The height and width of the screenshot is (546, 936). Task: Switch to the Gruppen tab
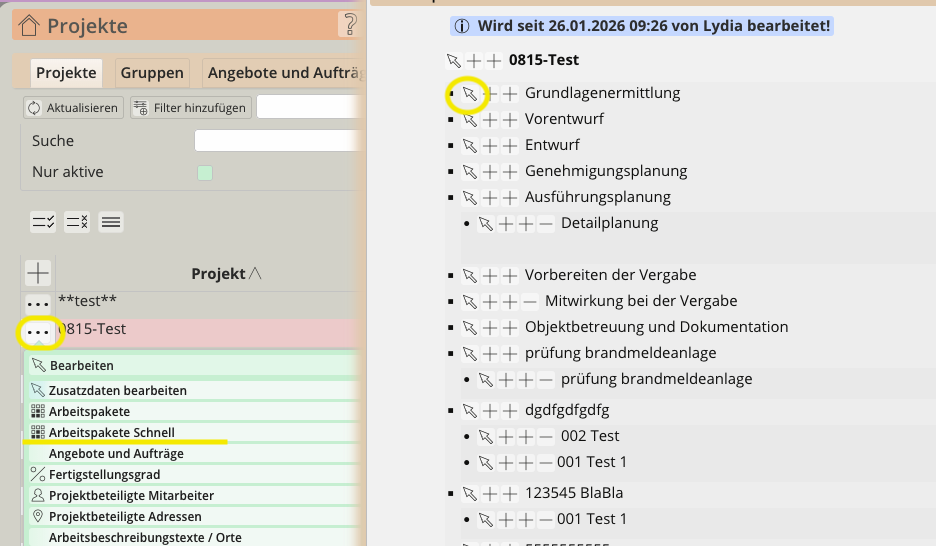point(152,73)
